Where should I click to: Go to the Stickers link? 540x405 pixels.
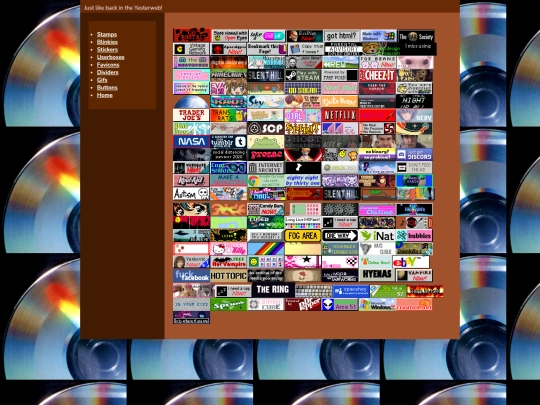click(107, 50)
